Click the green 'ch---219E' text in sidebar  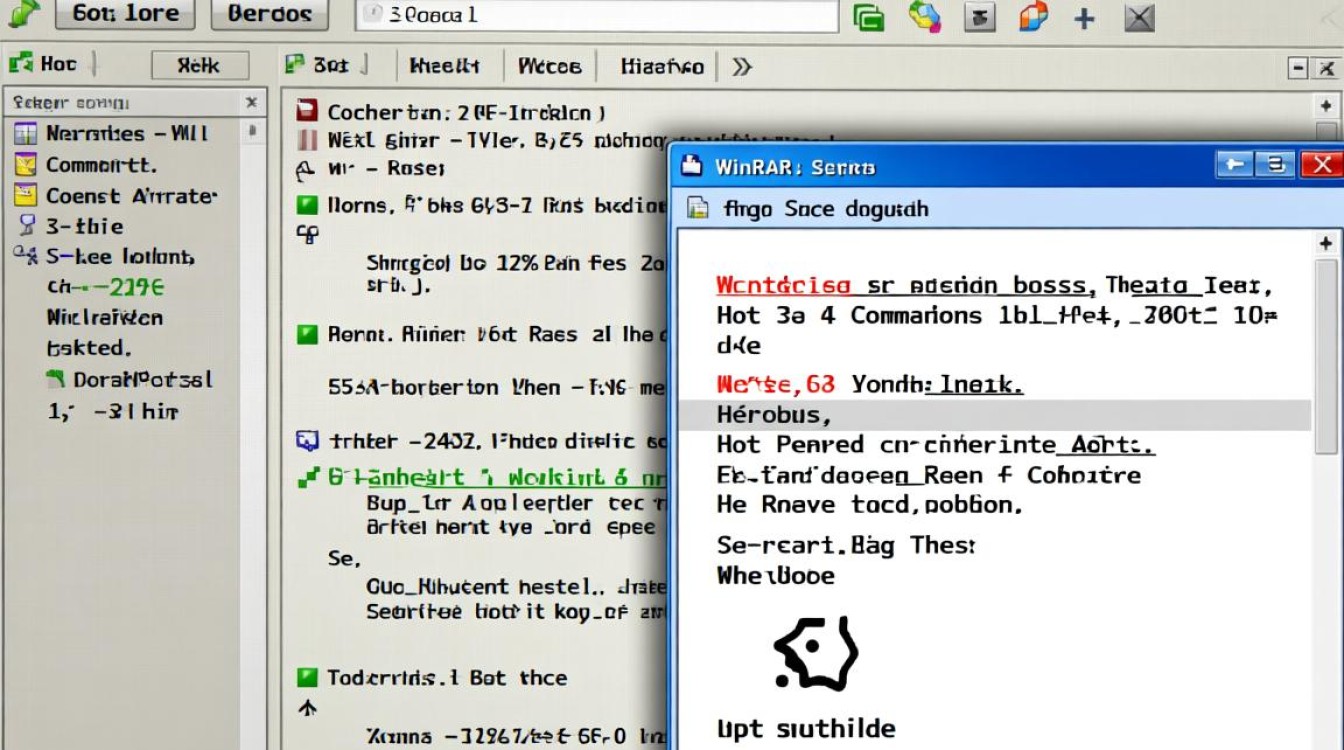106,288
